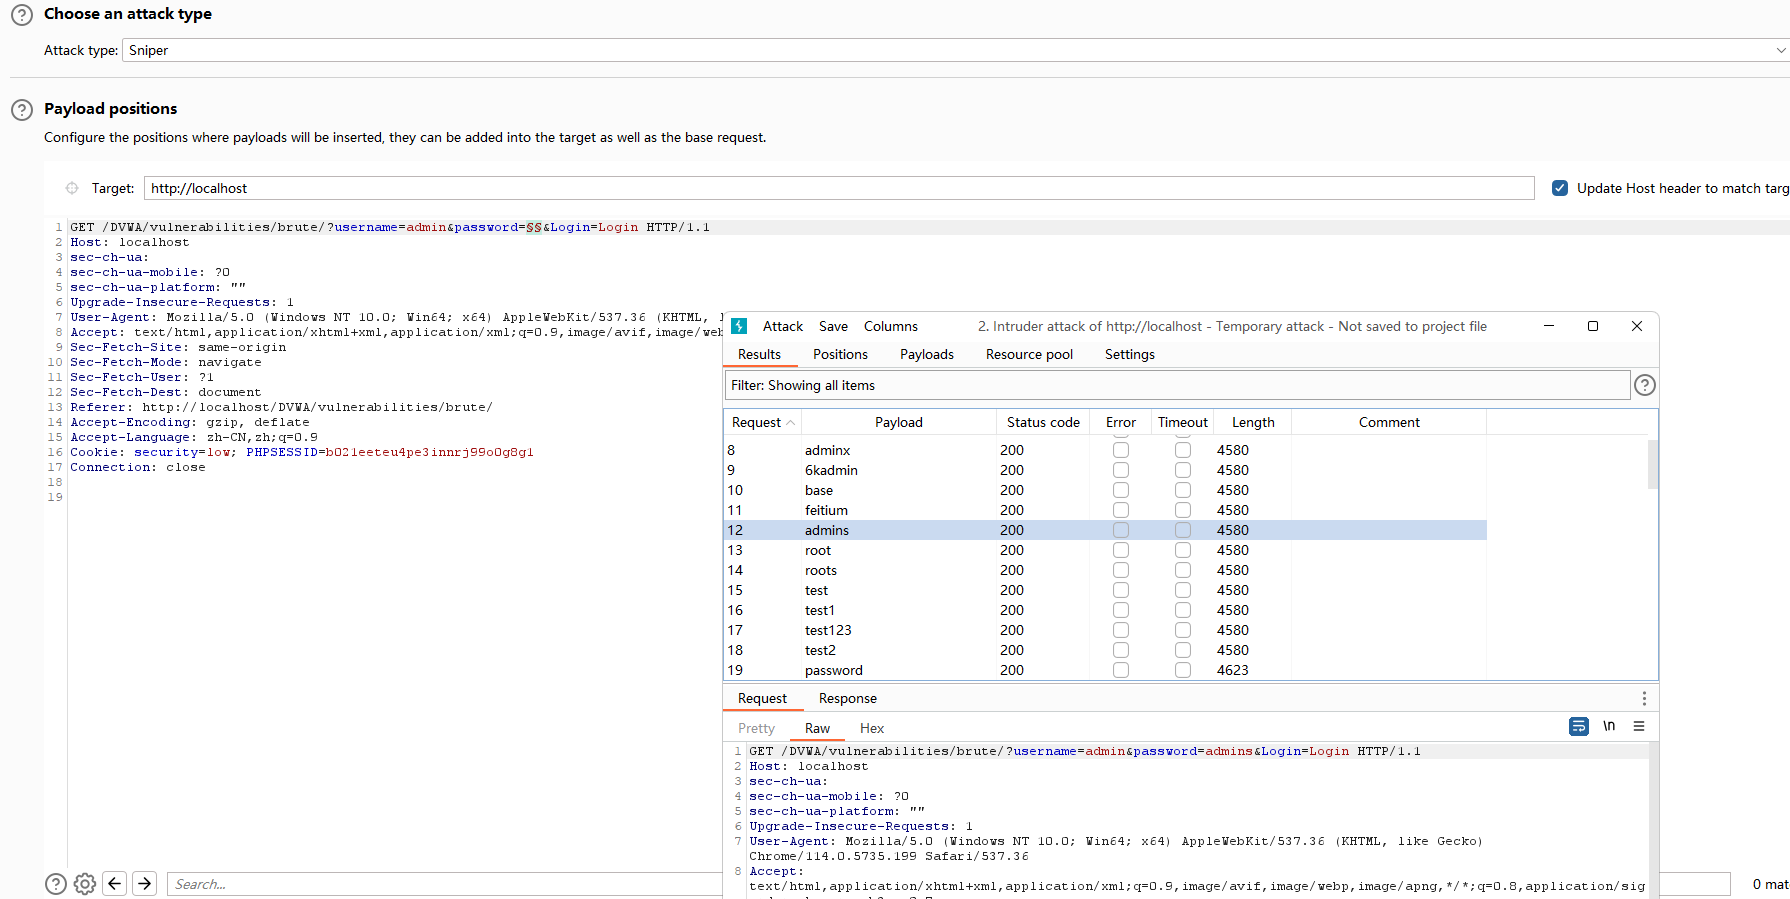The image size is (1790, 899).
Task: Switch viewer to Raw view
Action: (817, 728)
